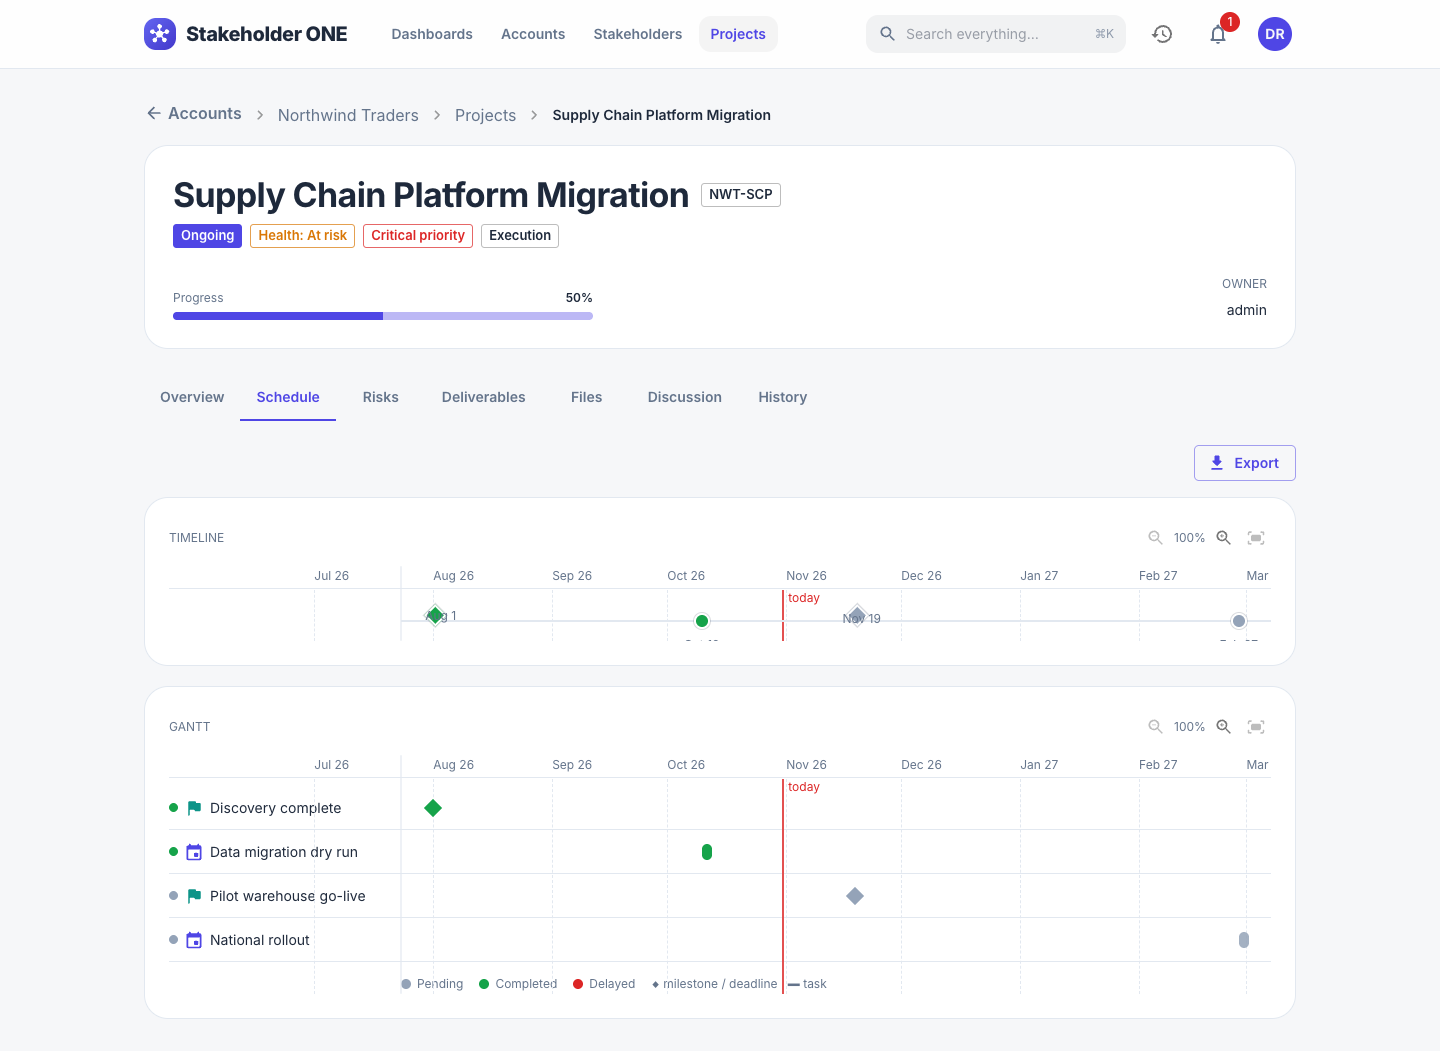Open Northwind Traders breadcrumb link
The height and width of the screenshot is (1051, 1440).
coord(348,115)
